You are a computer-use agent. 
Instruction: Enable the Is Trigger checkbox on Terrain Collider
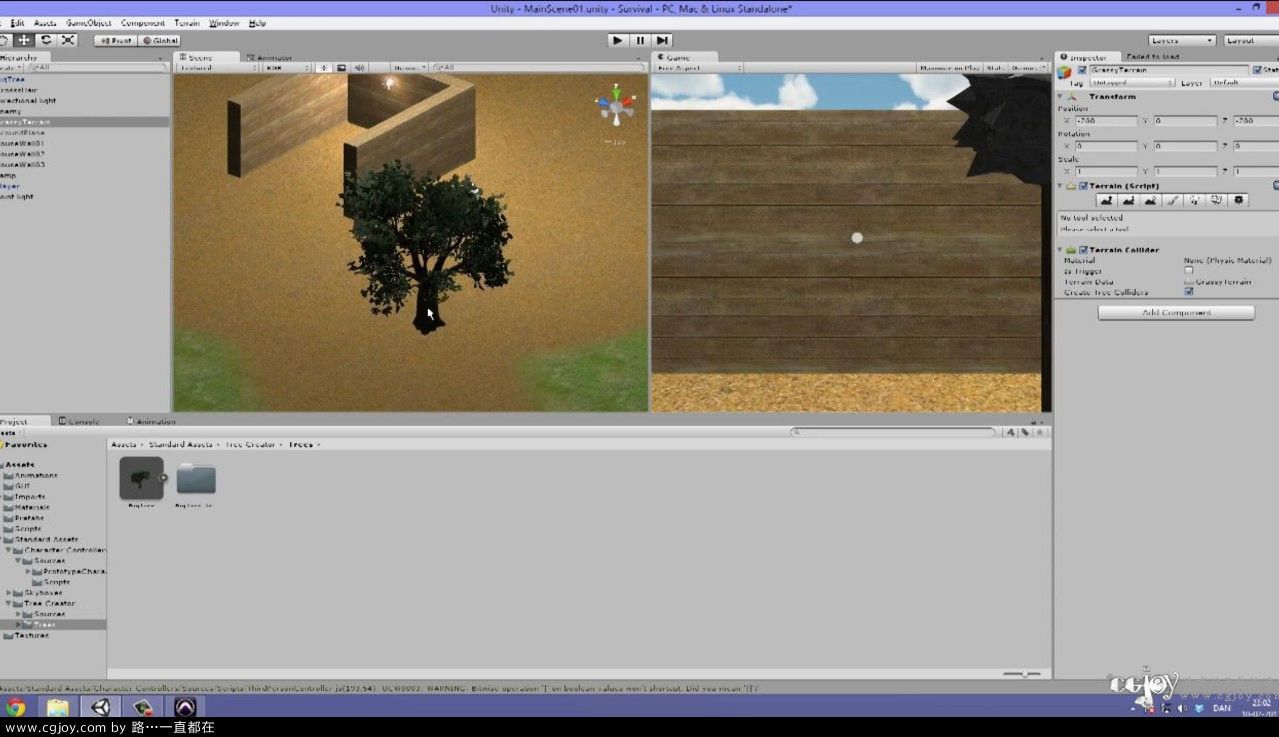1189,270
